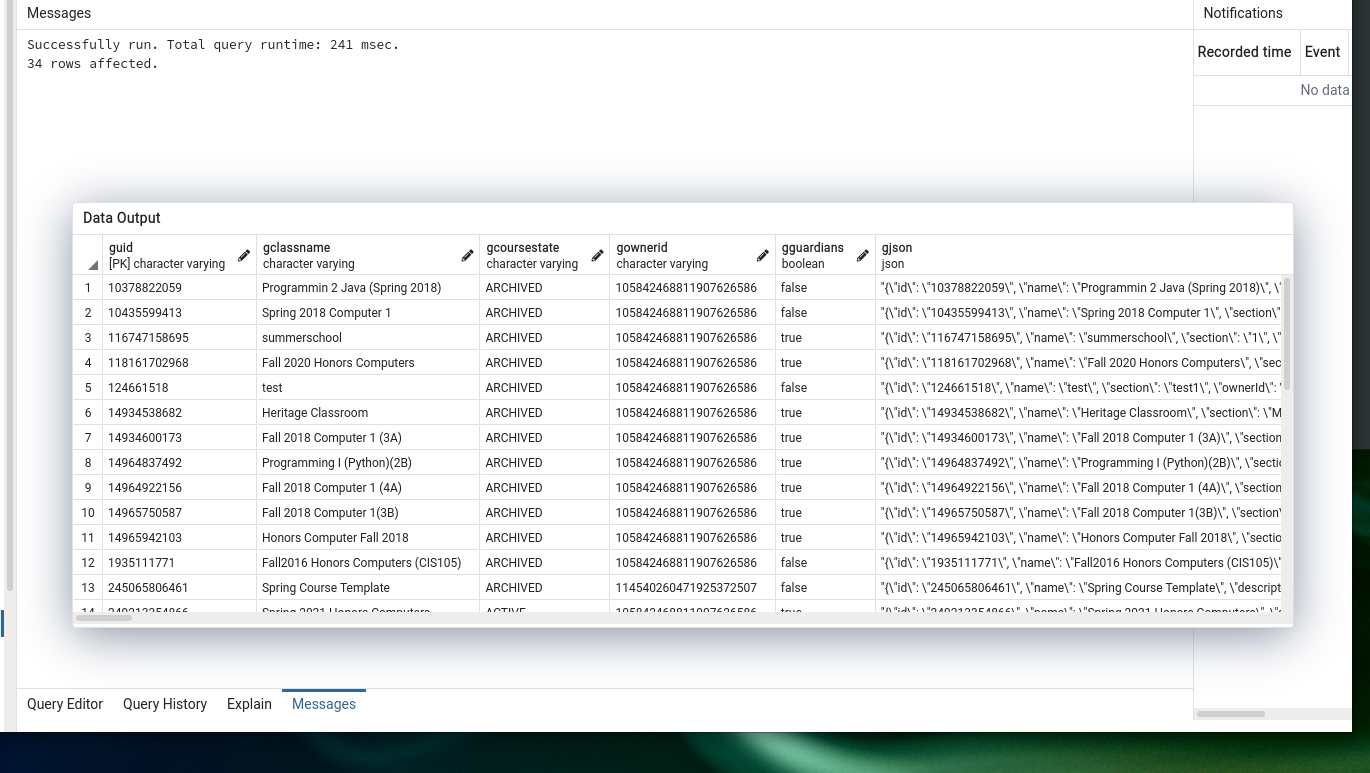Viewport: 1370px width, 773px height.
Task: Click the Event column header in Notifications
Action: click(x=1322, y=52)
